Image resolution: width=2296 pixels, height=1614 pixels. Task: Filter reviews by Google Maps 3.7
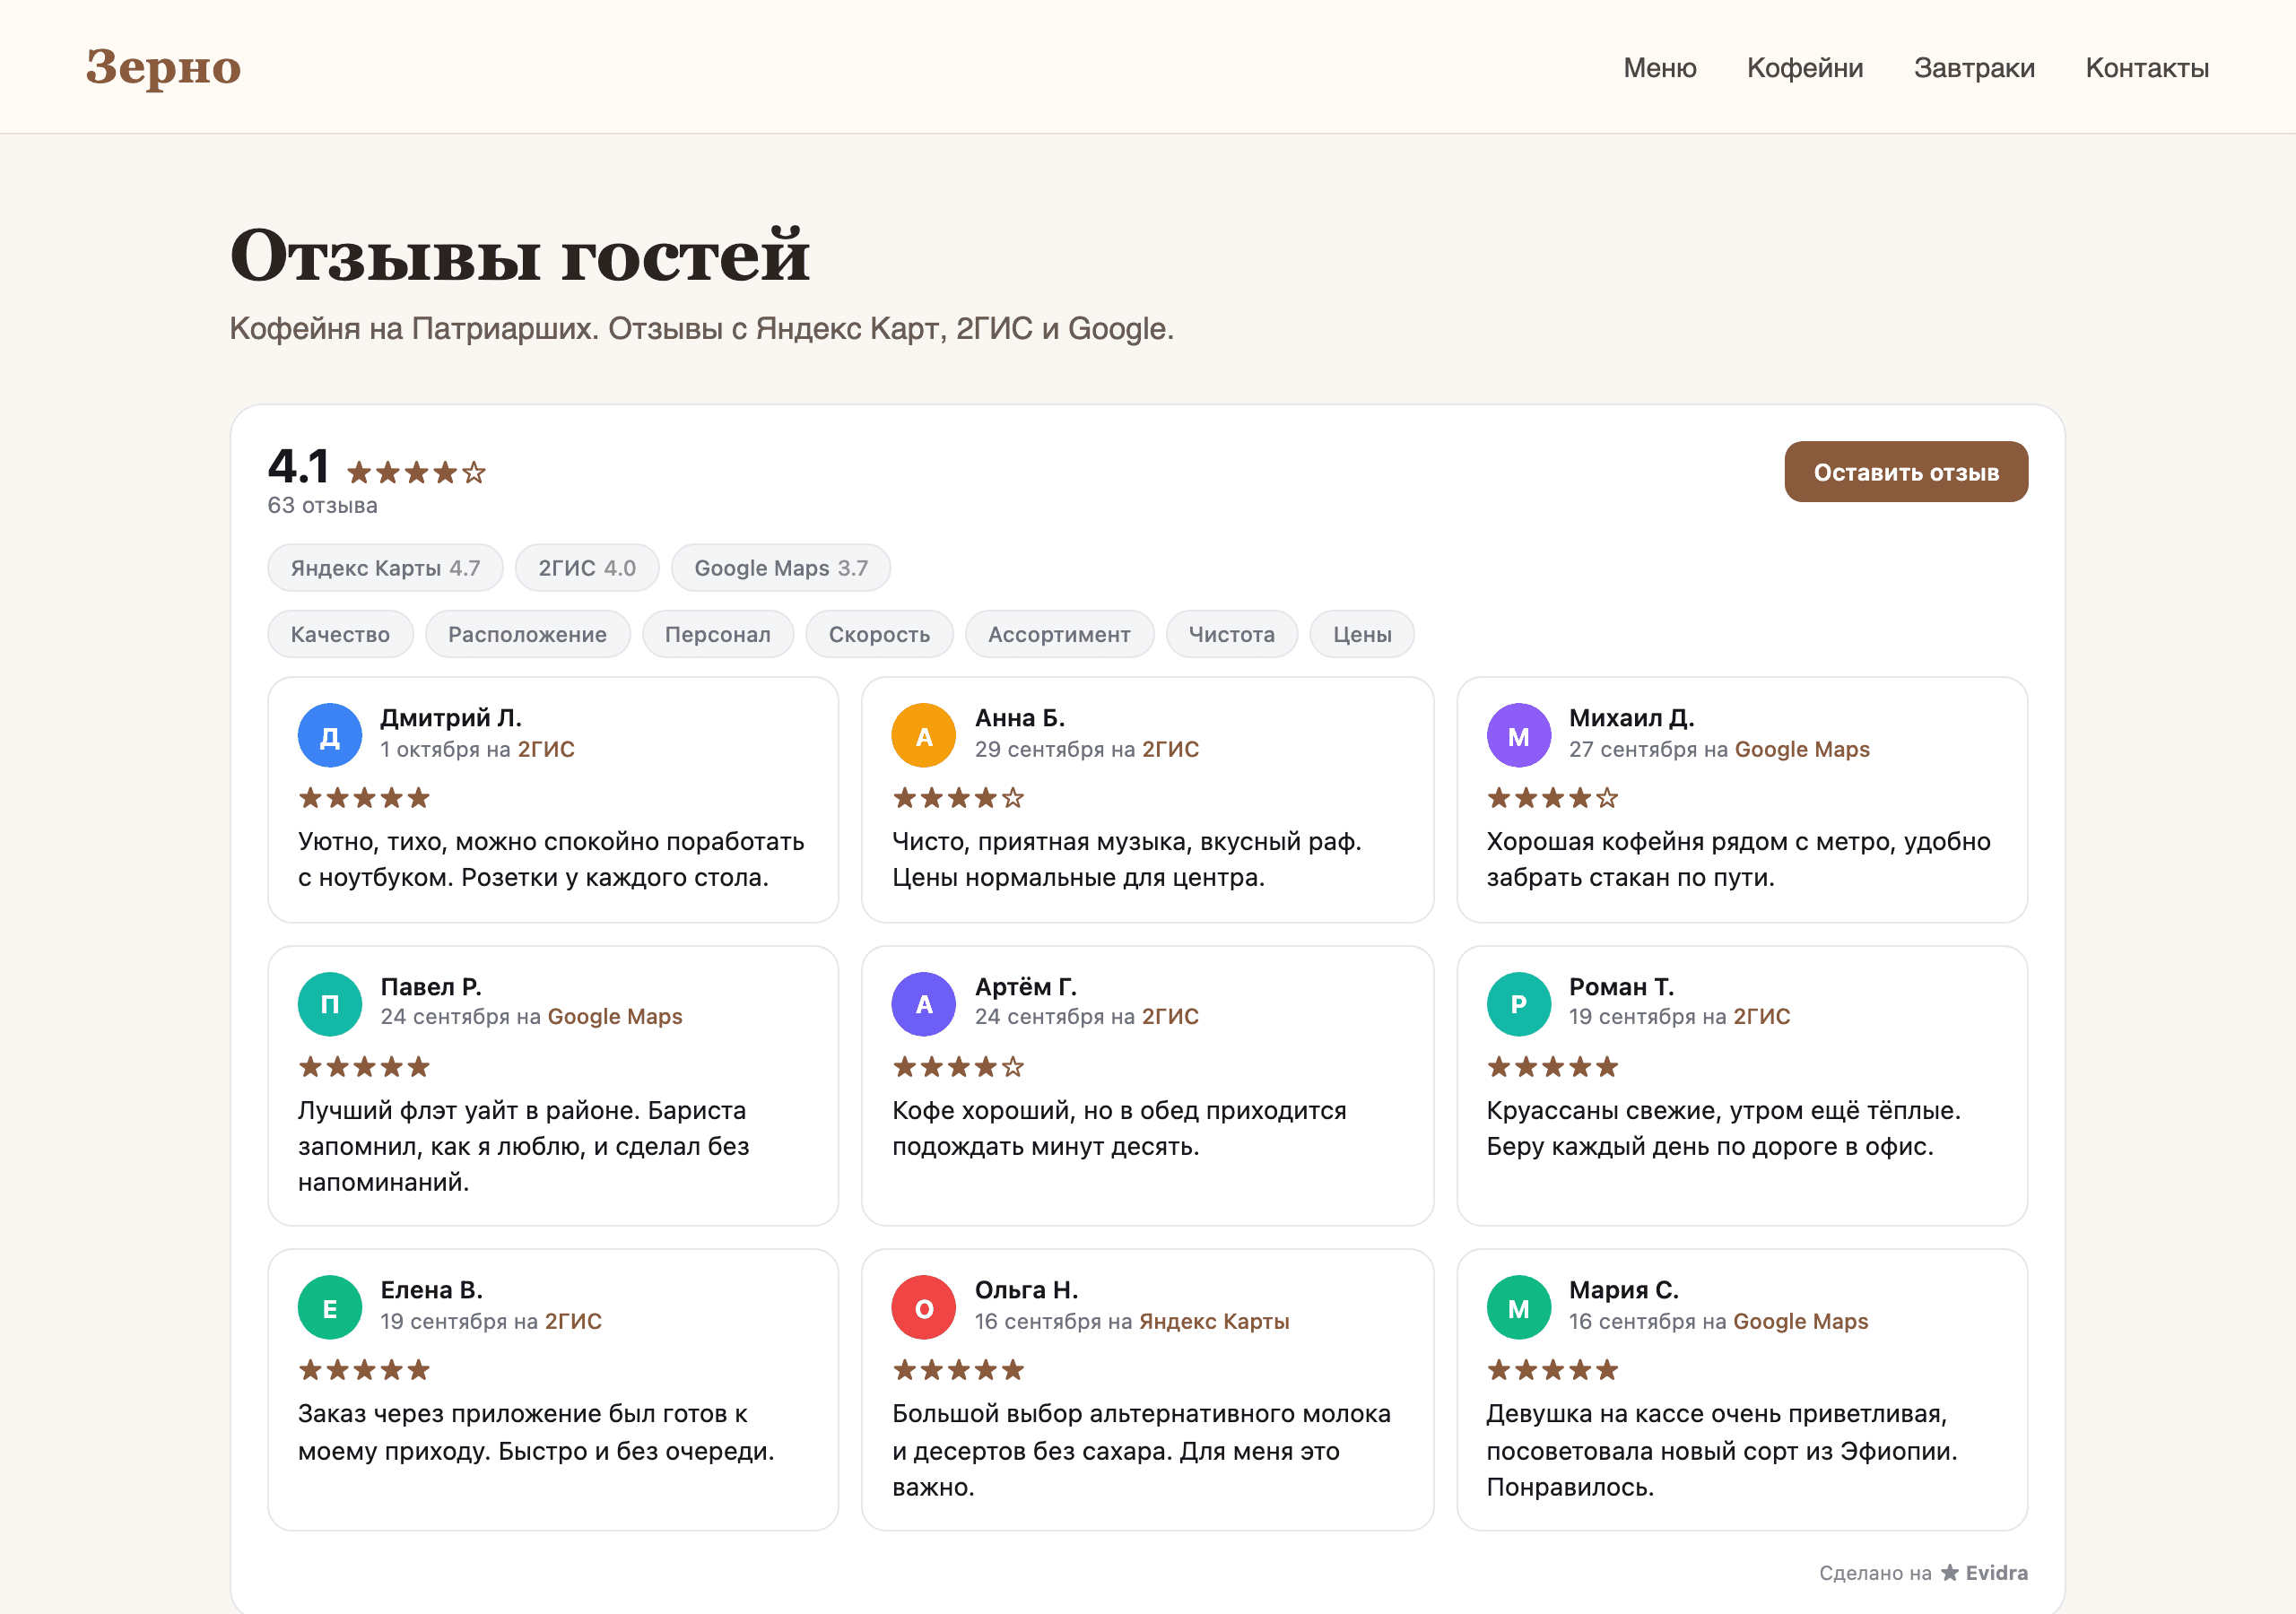point(780,568)
